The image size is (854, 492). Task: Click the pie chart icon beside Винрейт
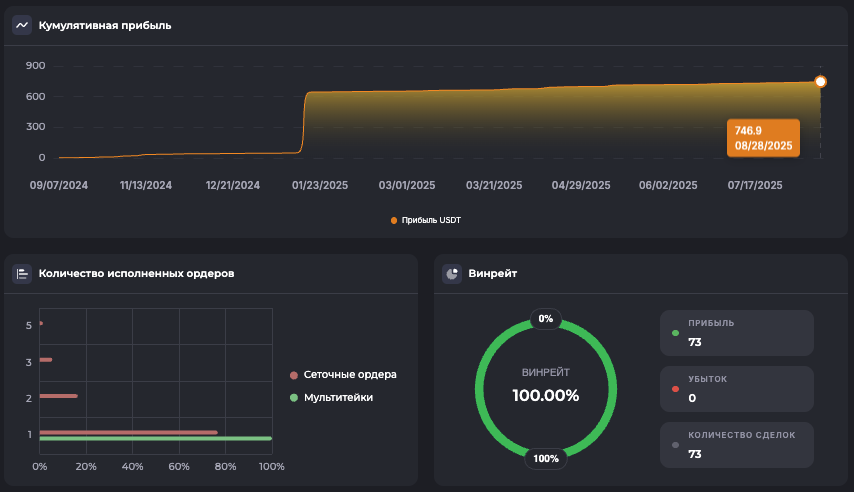(452, 273)
